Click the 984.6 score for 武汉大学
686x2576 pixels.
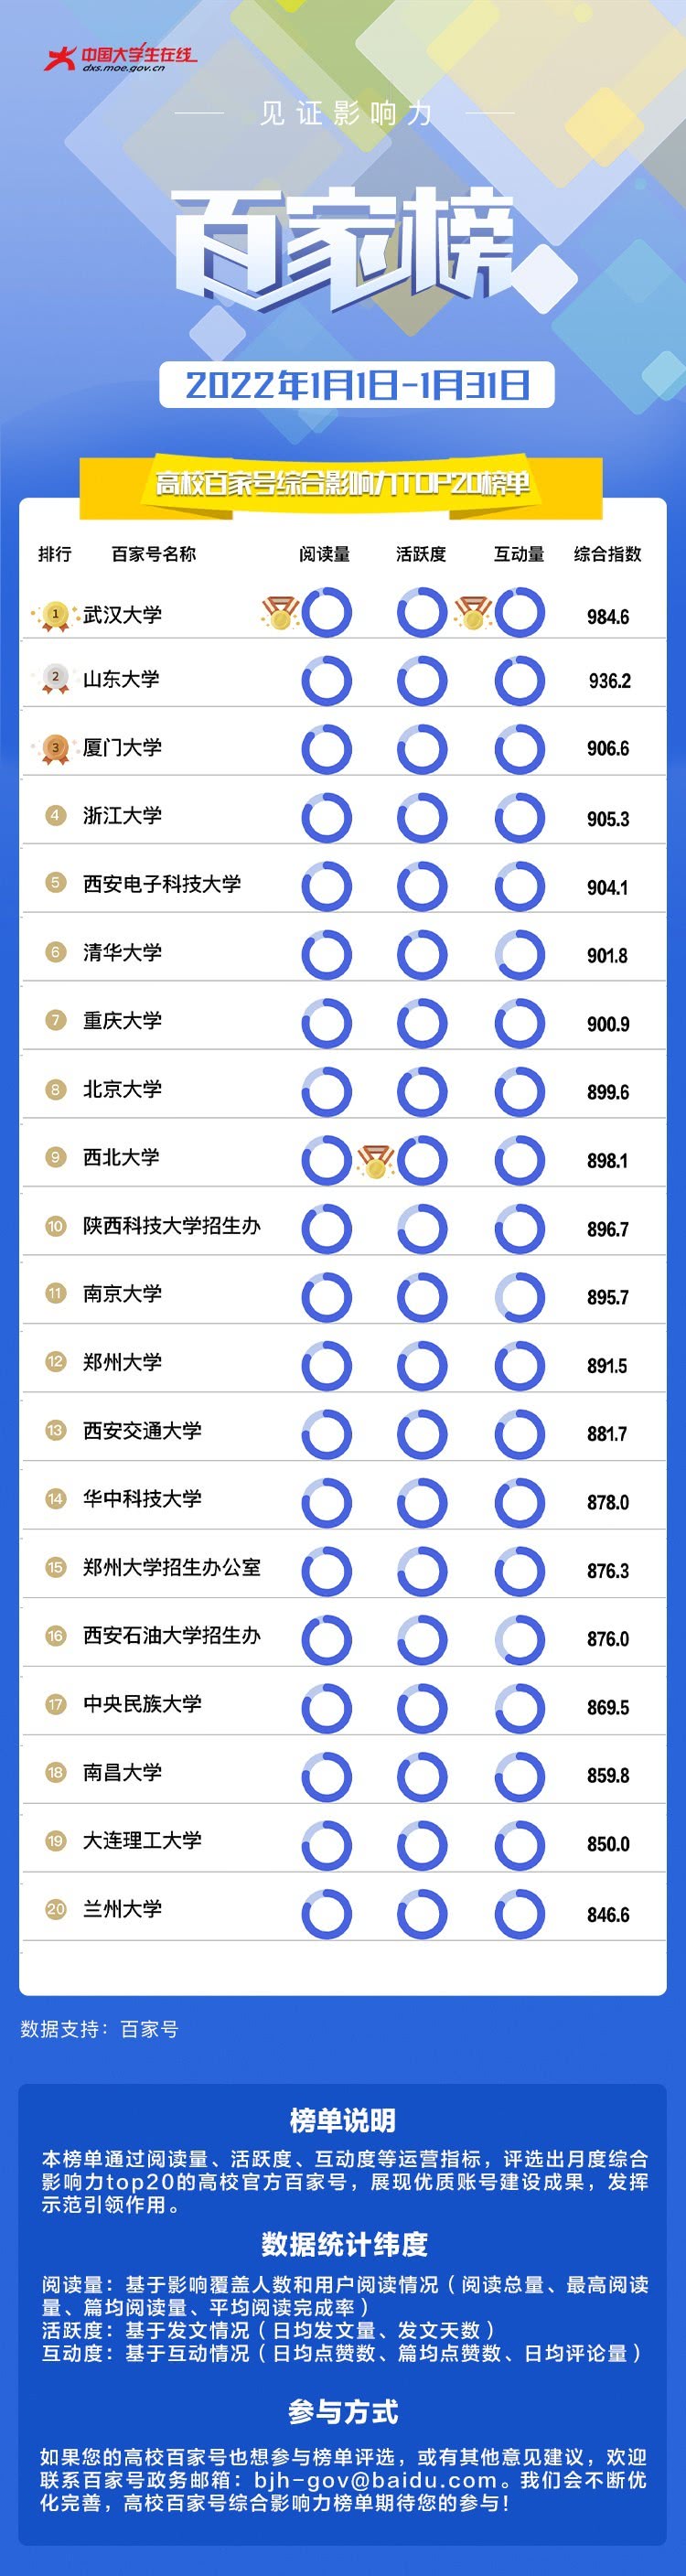[608, 616]
